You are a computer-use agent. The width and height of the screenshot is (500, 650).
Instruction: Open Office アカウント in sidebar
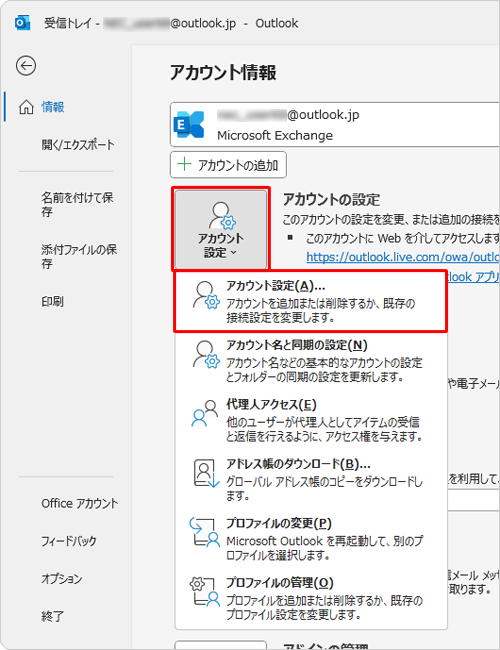80,503
